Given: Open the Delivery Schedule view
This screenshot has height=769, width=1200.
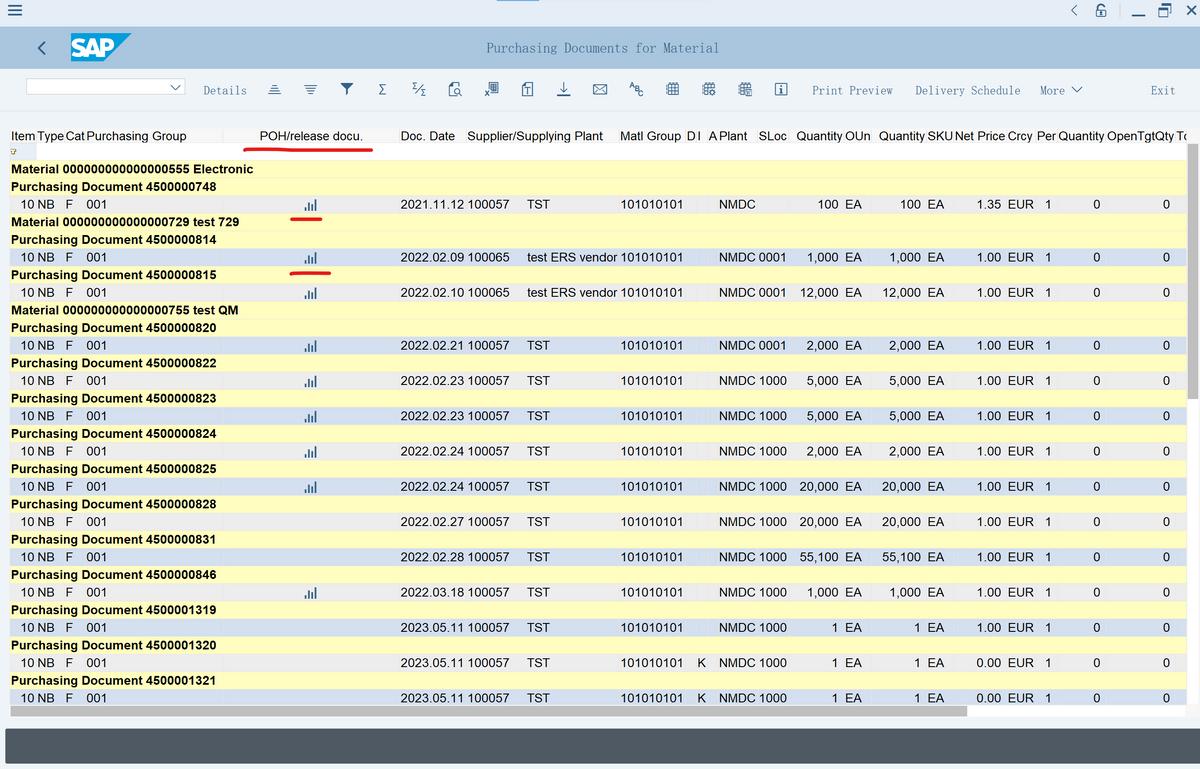Looking at the screenshot, I should coord(967,89).
